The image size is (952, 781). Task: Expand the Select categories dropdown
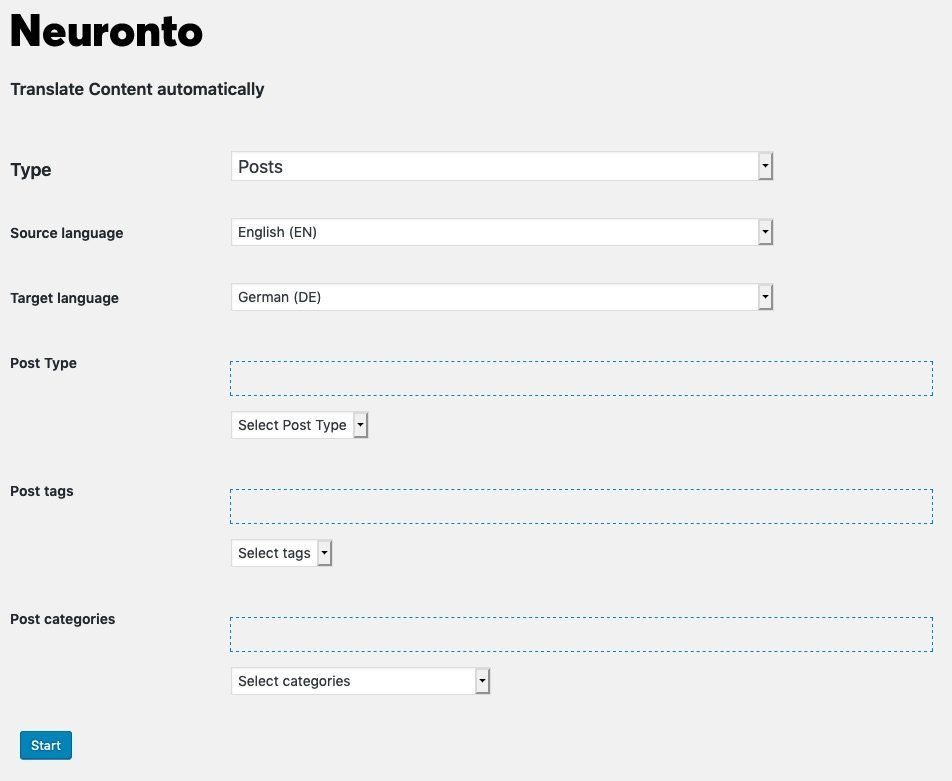pos(360,681)
